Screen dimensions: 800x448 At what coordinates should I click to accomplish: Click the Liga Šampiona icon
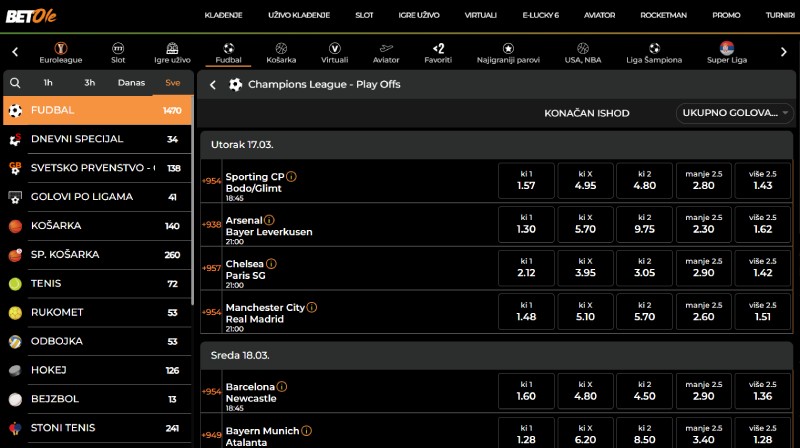(654, 48)
